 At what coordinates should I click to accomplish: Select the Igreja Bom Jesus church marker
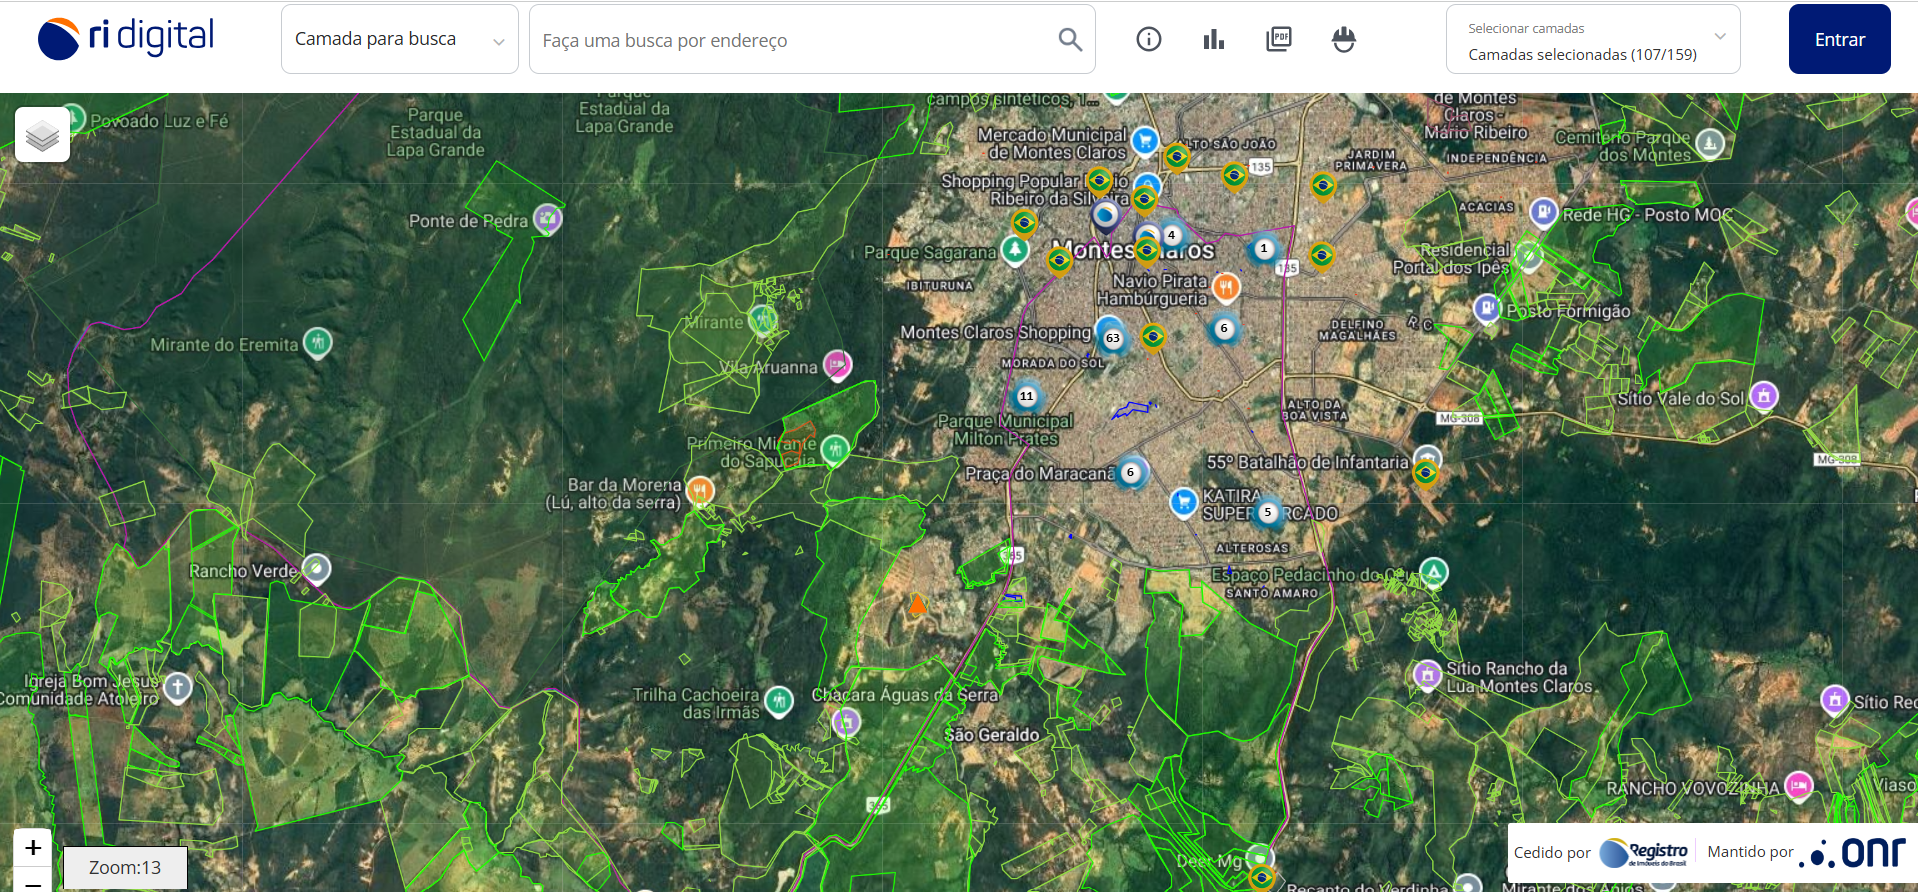tap(177, 687)
